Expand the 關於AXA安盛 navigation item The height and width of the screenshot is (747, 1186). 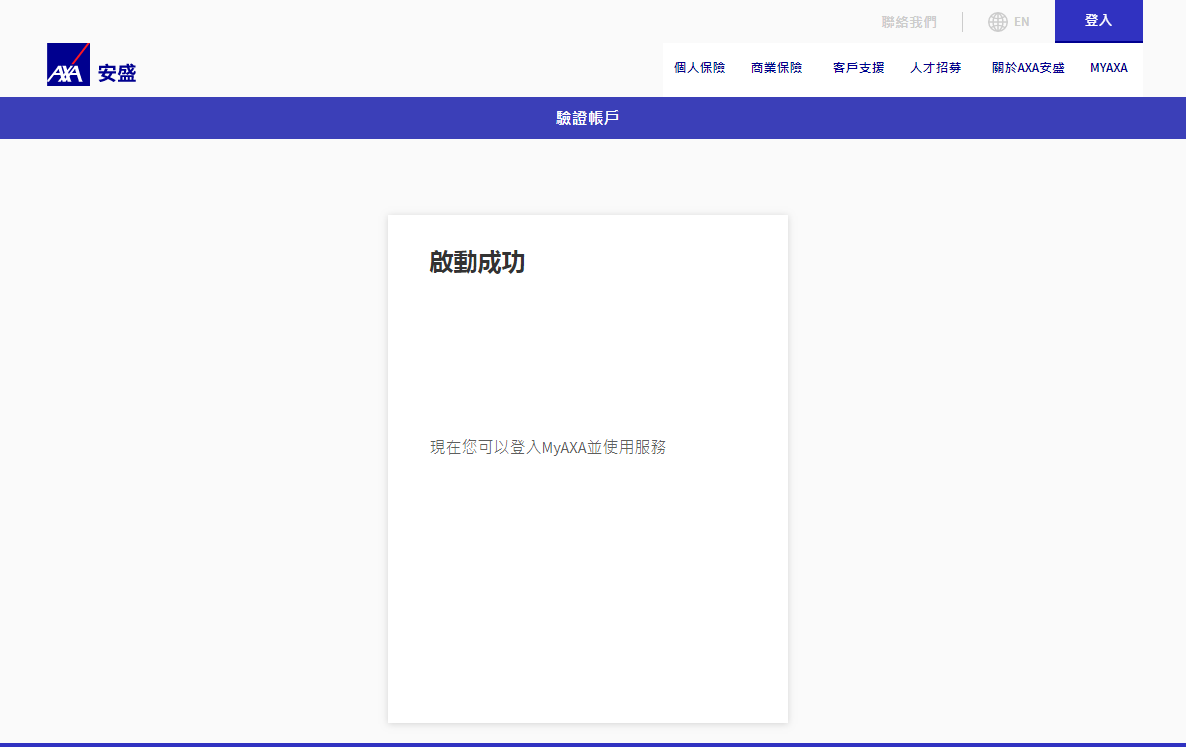(x=1028, y=68)
